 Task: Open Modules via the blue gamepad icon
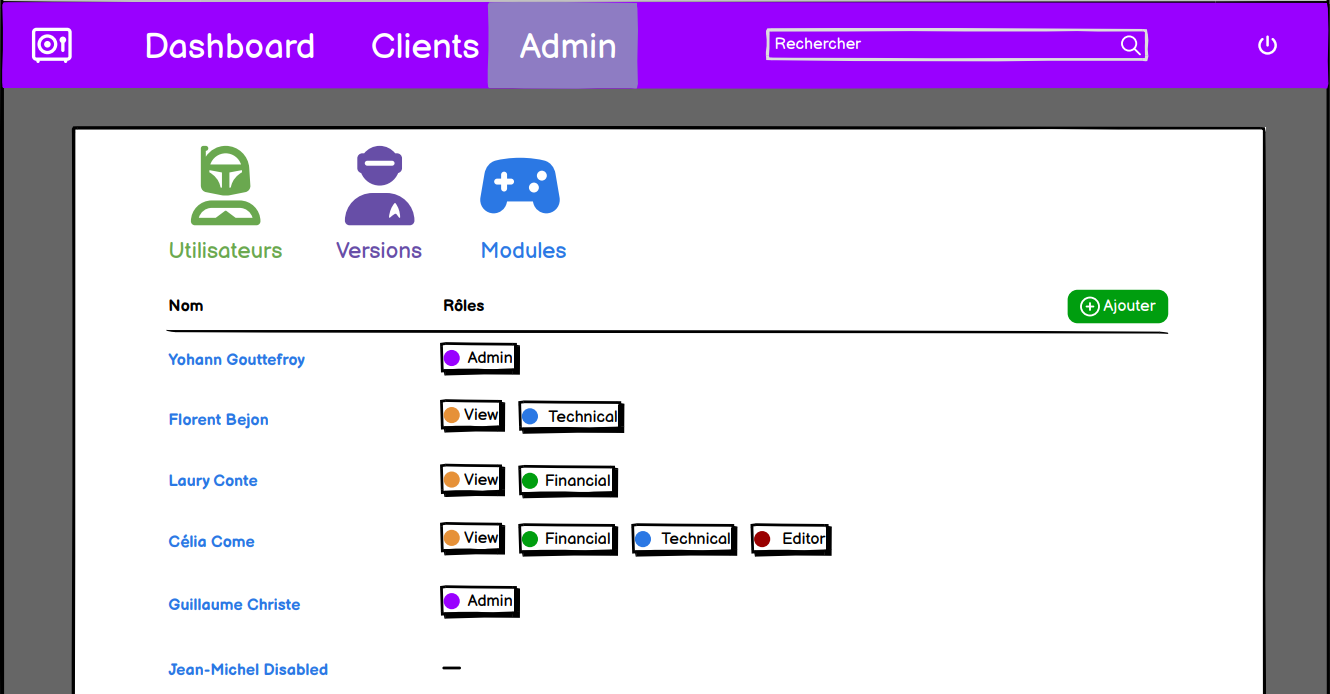coord(520,186)
